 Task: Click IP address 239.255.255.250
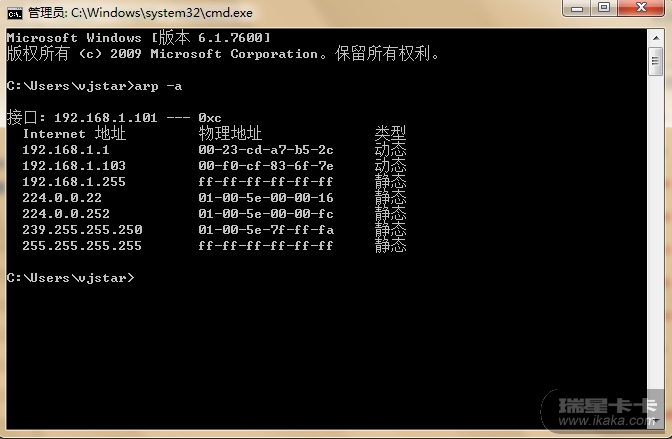[x=82, y=230]
